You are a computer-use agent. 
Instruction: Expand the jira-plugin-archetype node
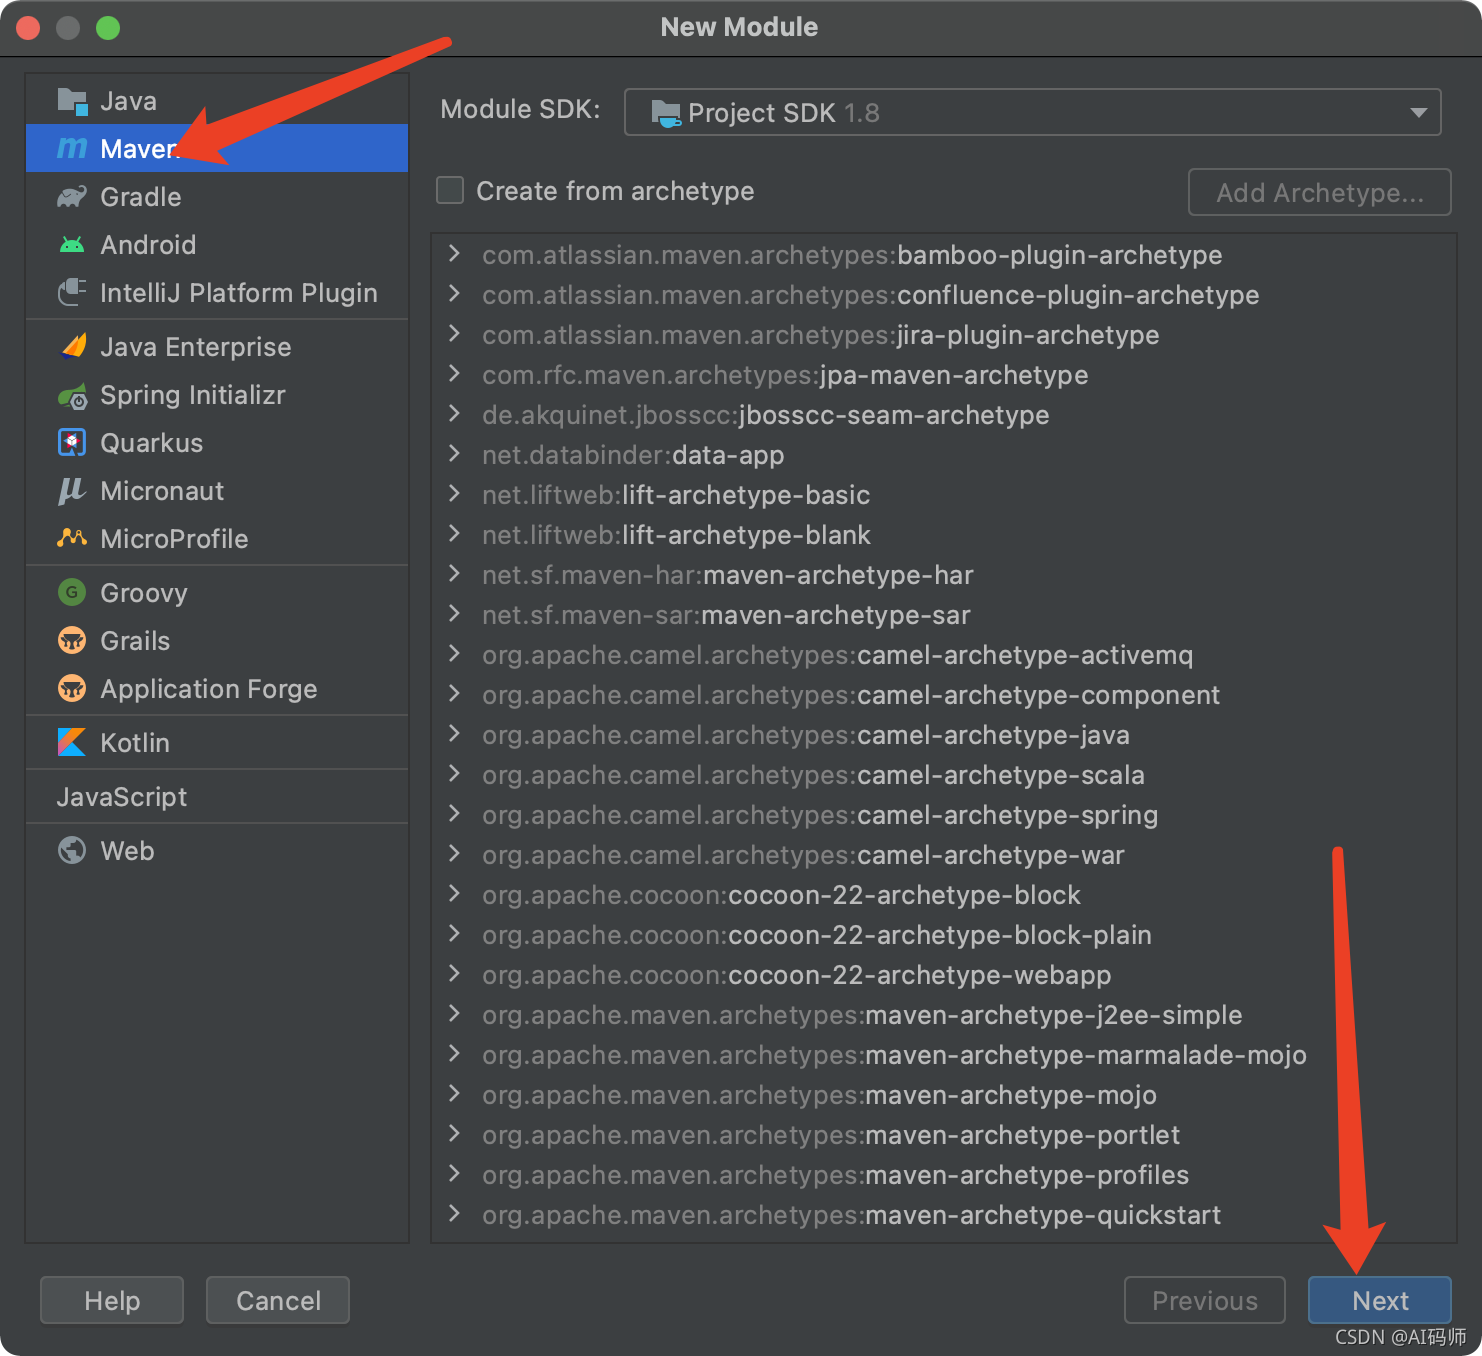click(x=455, y=334)
